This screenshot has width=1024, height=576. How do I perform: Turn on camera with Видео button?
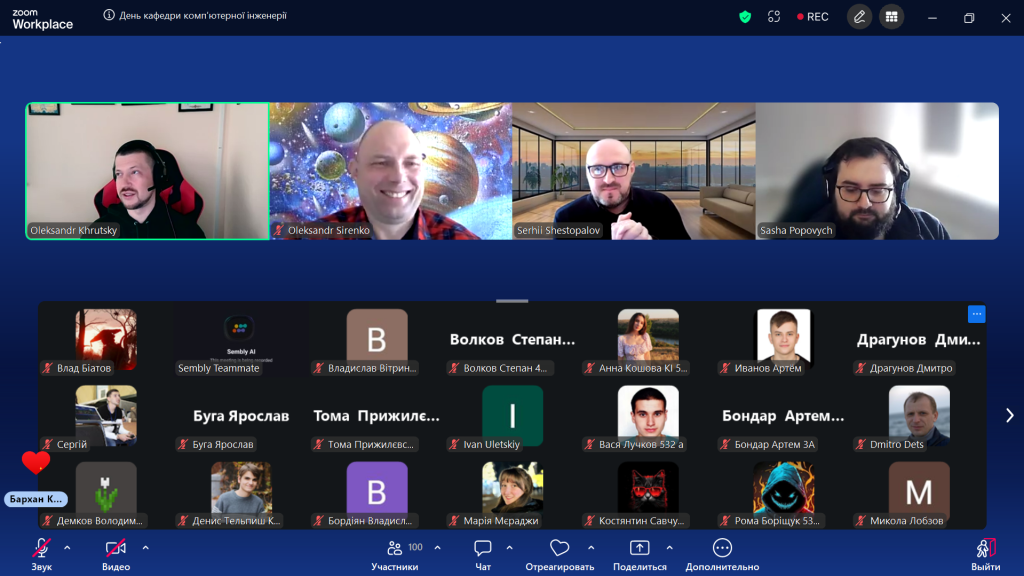pos(116,555)
